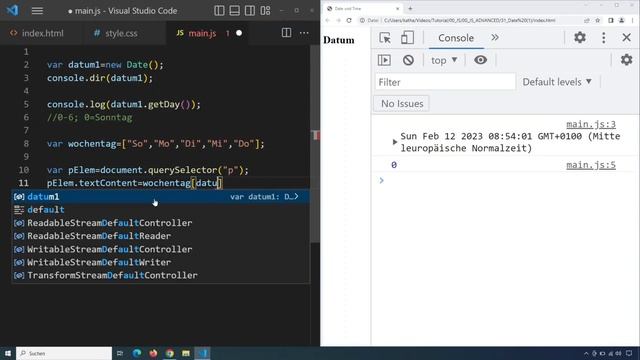Open Chrome side panel icon
The image size is (640, 360).
click(611, 20)
